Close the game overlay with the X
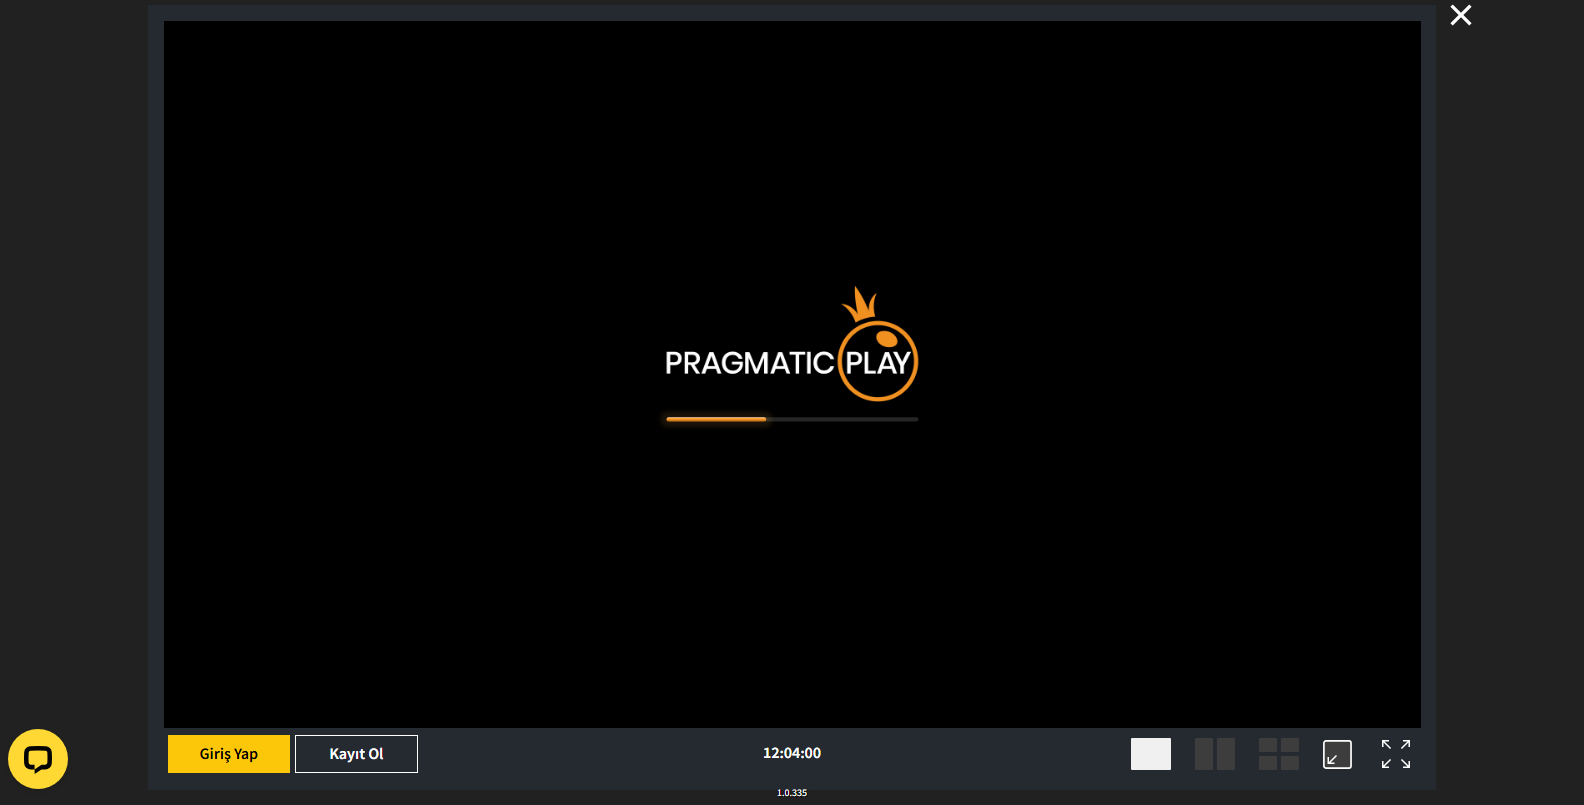The width and height of the screenshot is (1584, 805). tap(1461, 15)
